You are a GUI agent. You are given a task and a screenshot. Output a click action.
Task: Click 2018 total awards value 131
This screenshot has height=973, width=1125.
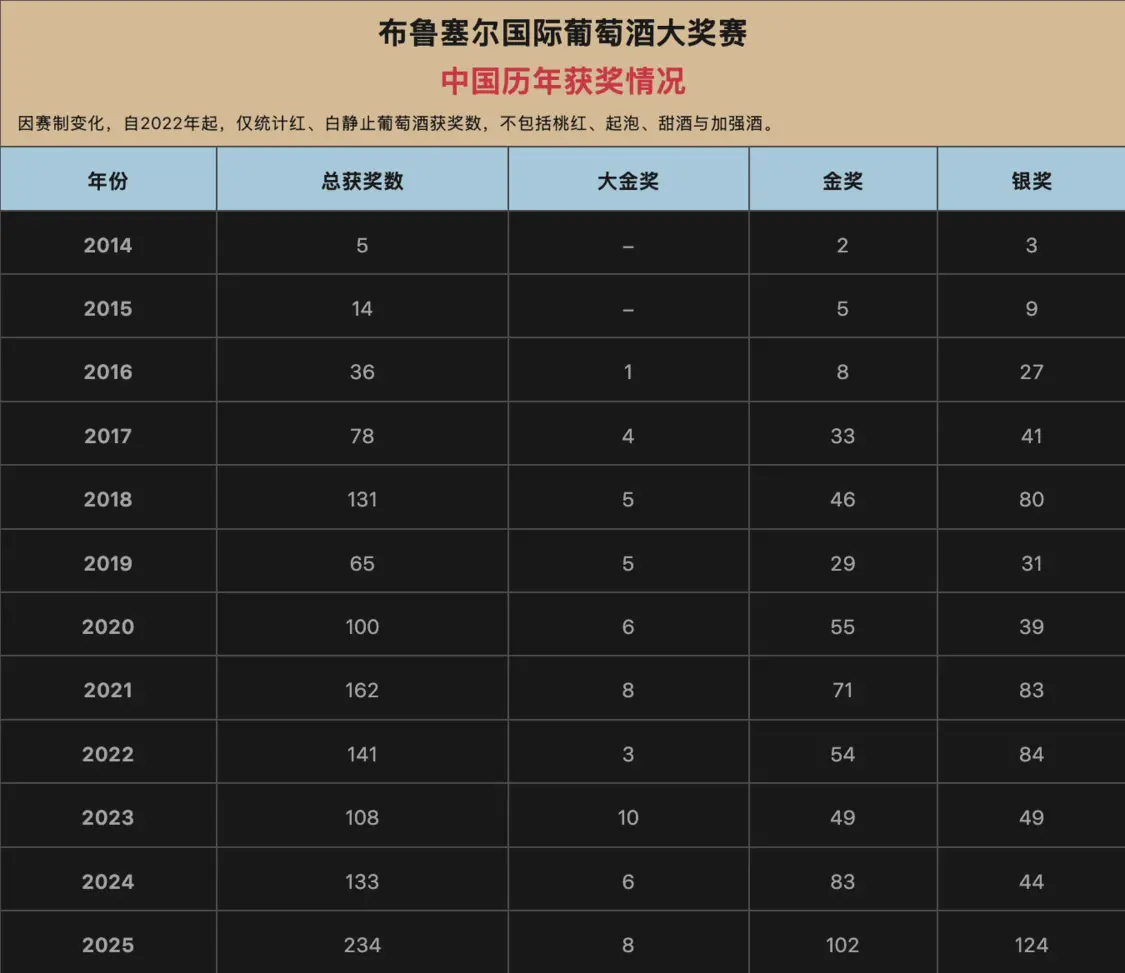pyautogui.click(x=362, y=499)
